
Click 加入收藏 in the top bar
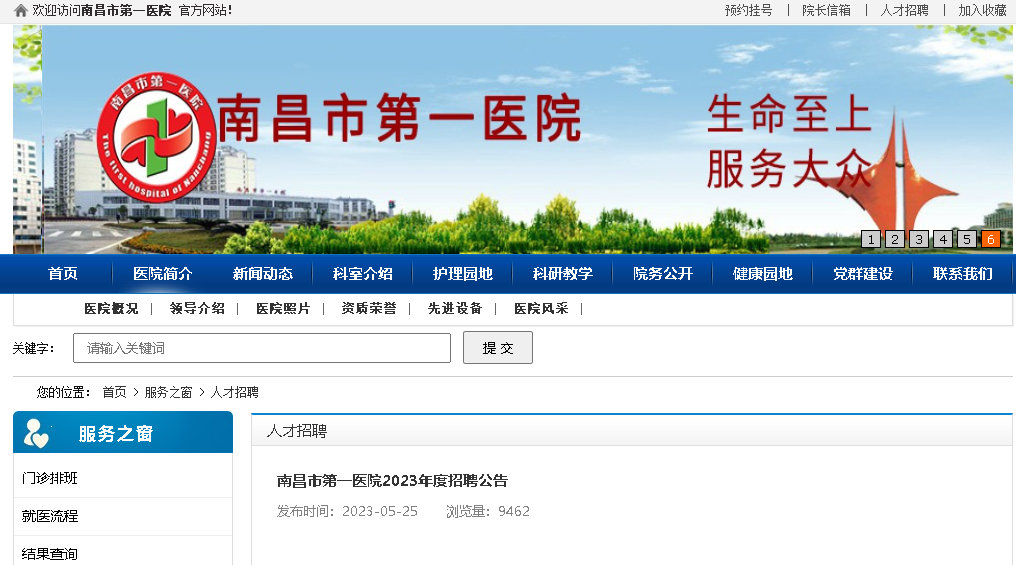click(982, 10)
